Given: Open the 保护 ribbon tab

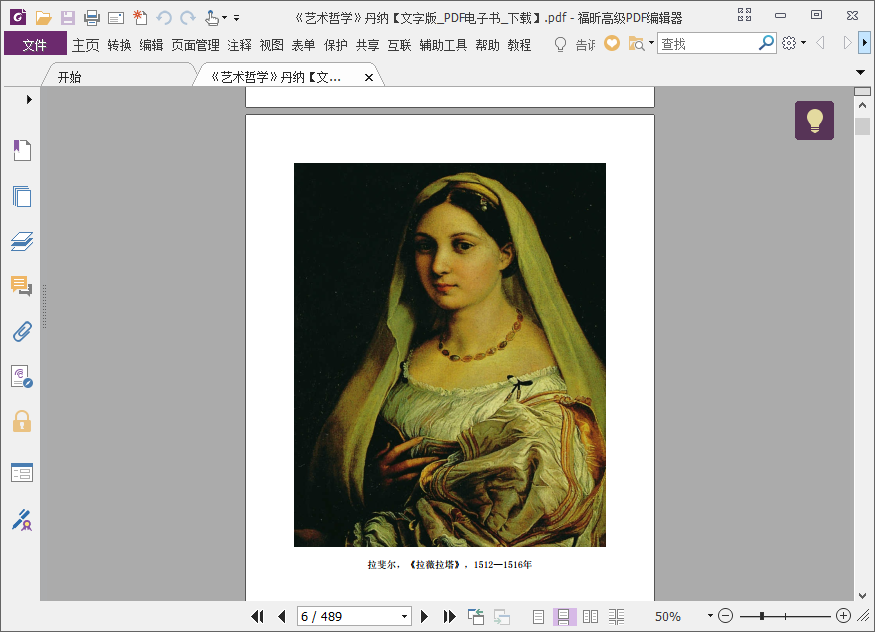Looking at the screenshot, I should 336,45.
